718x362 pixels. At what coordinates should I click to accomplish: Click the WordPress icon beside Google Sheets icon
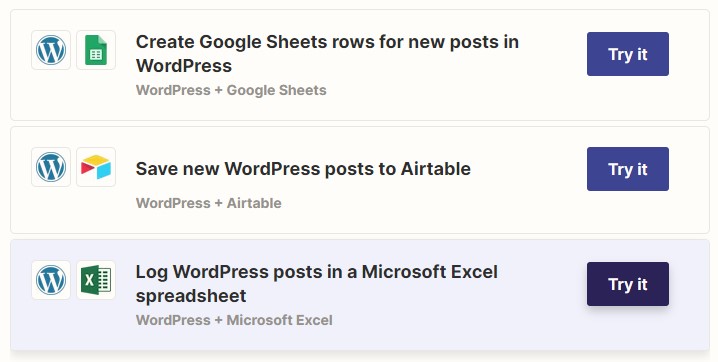pos(51,50)
